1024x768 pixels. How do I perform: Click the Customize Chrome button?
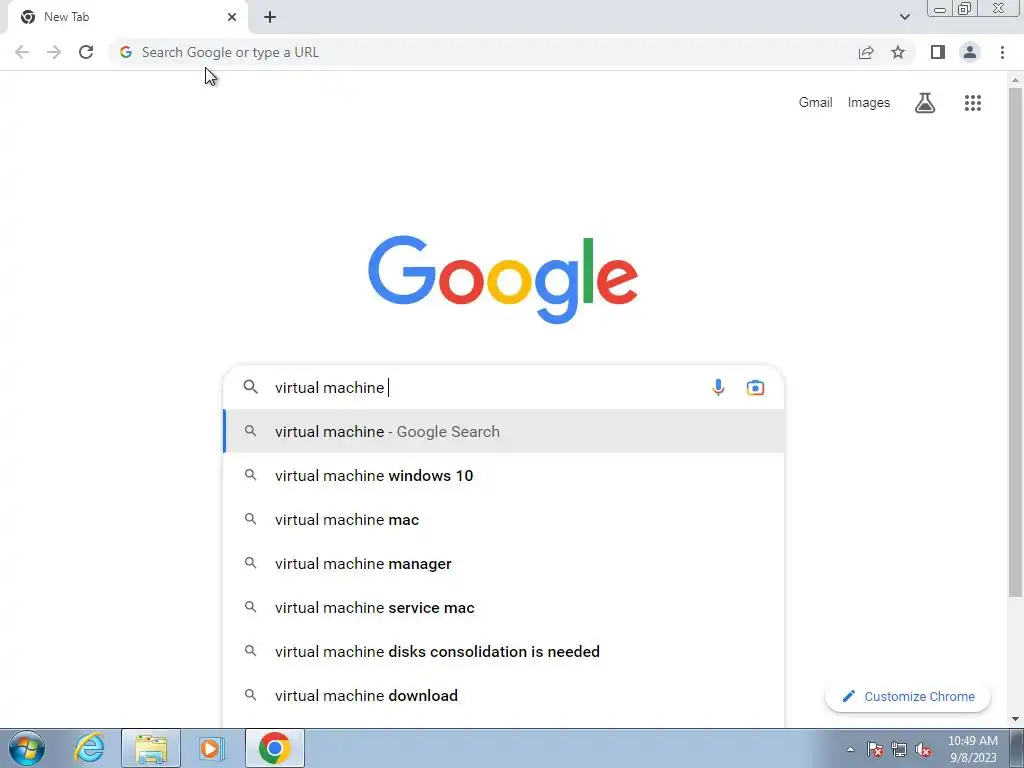[908, 696]
